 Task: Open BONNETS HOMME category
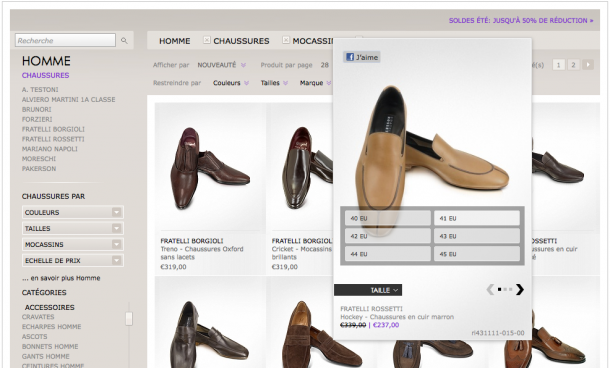[50, 347]
